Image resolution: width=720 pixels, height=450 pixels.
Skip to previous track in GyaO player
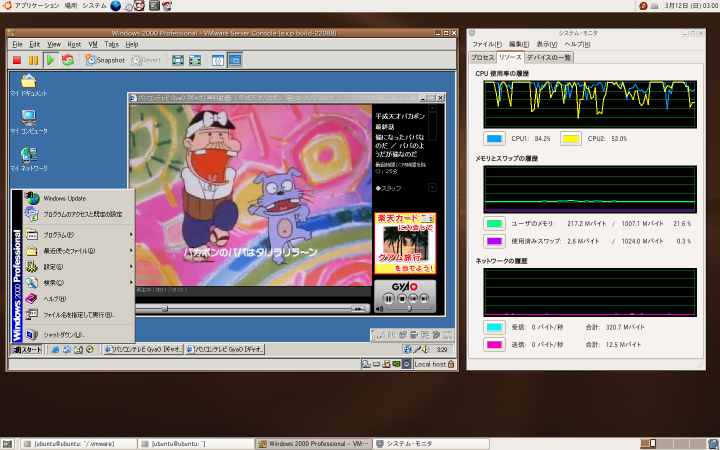click(x=413, y=299)
